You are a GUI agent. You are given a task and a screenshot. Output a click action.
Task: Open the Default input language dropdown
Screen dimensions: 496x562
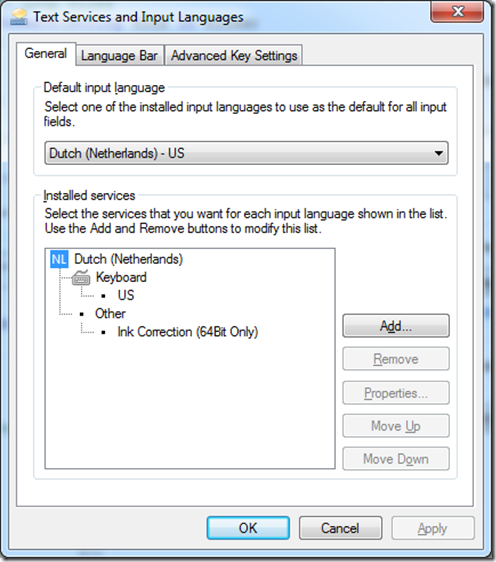point(246,153)
